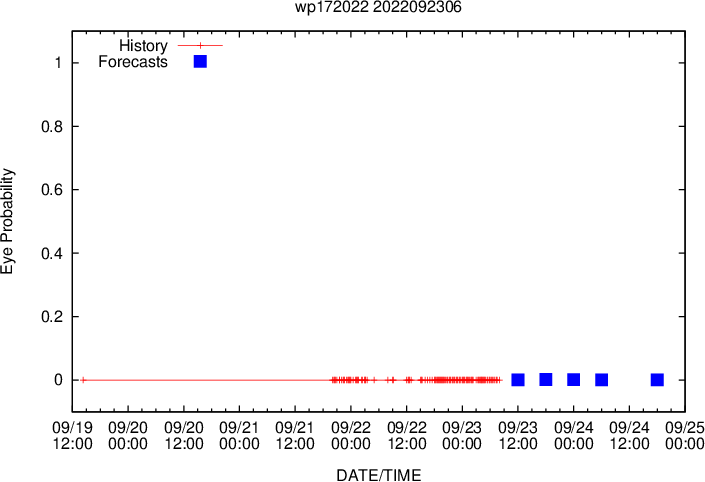
Task: Click the 09/22 12:00 x-axis label
Action: click(406, 435)
